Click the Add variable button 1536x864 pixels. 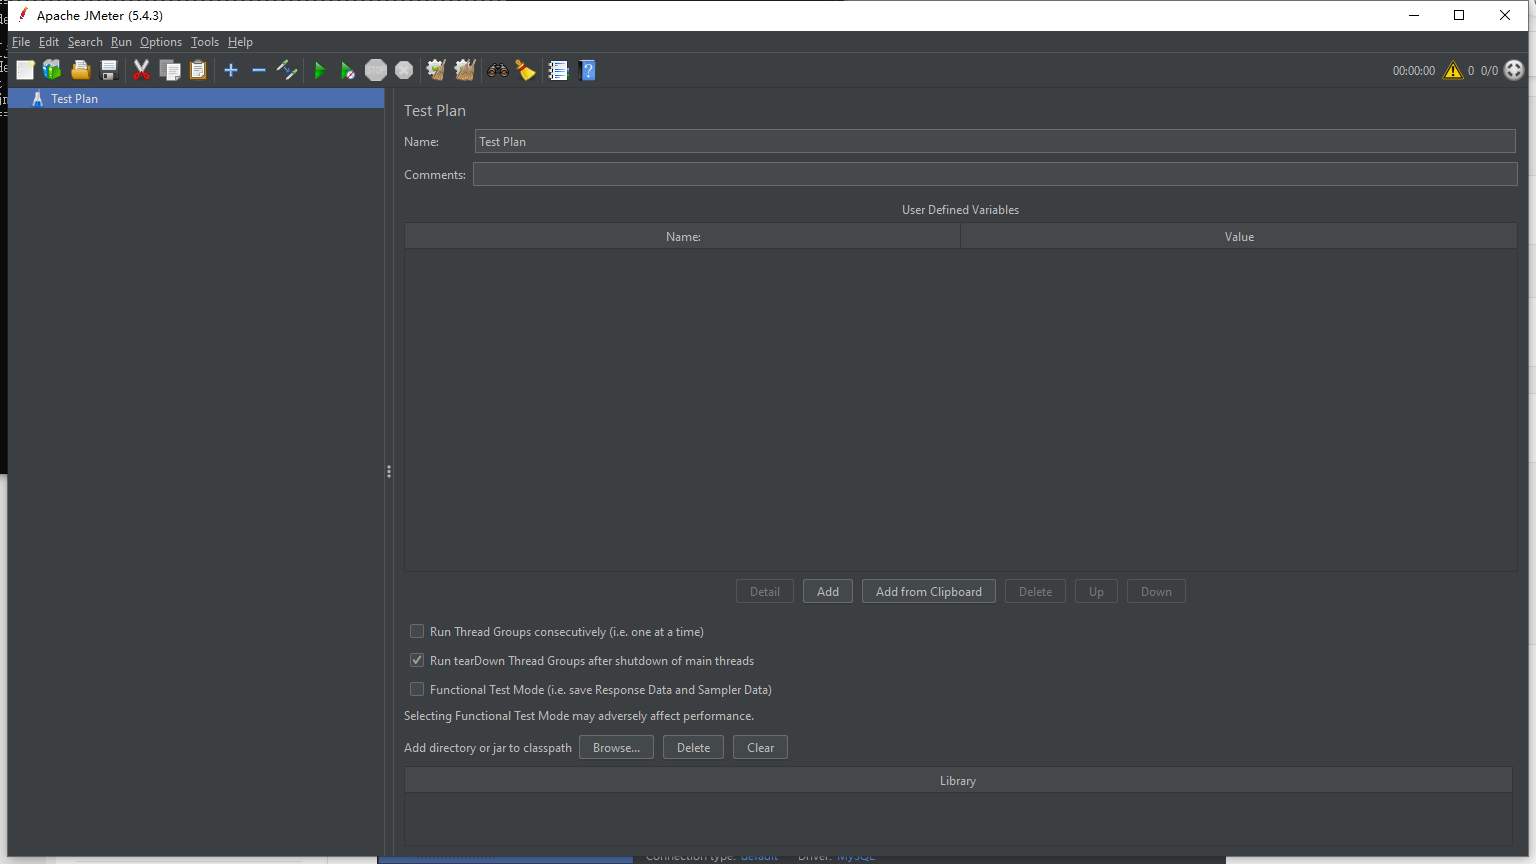pyautogui.click(x=828, y=591)
